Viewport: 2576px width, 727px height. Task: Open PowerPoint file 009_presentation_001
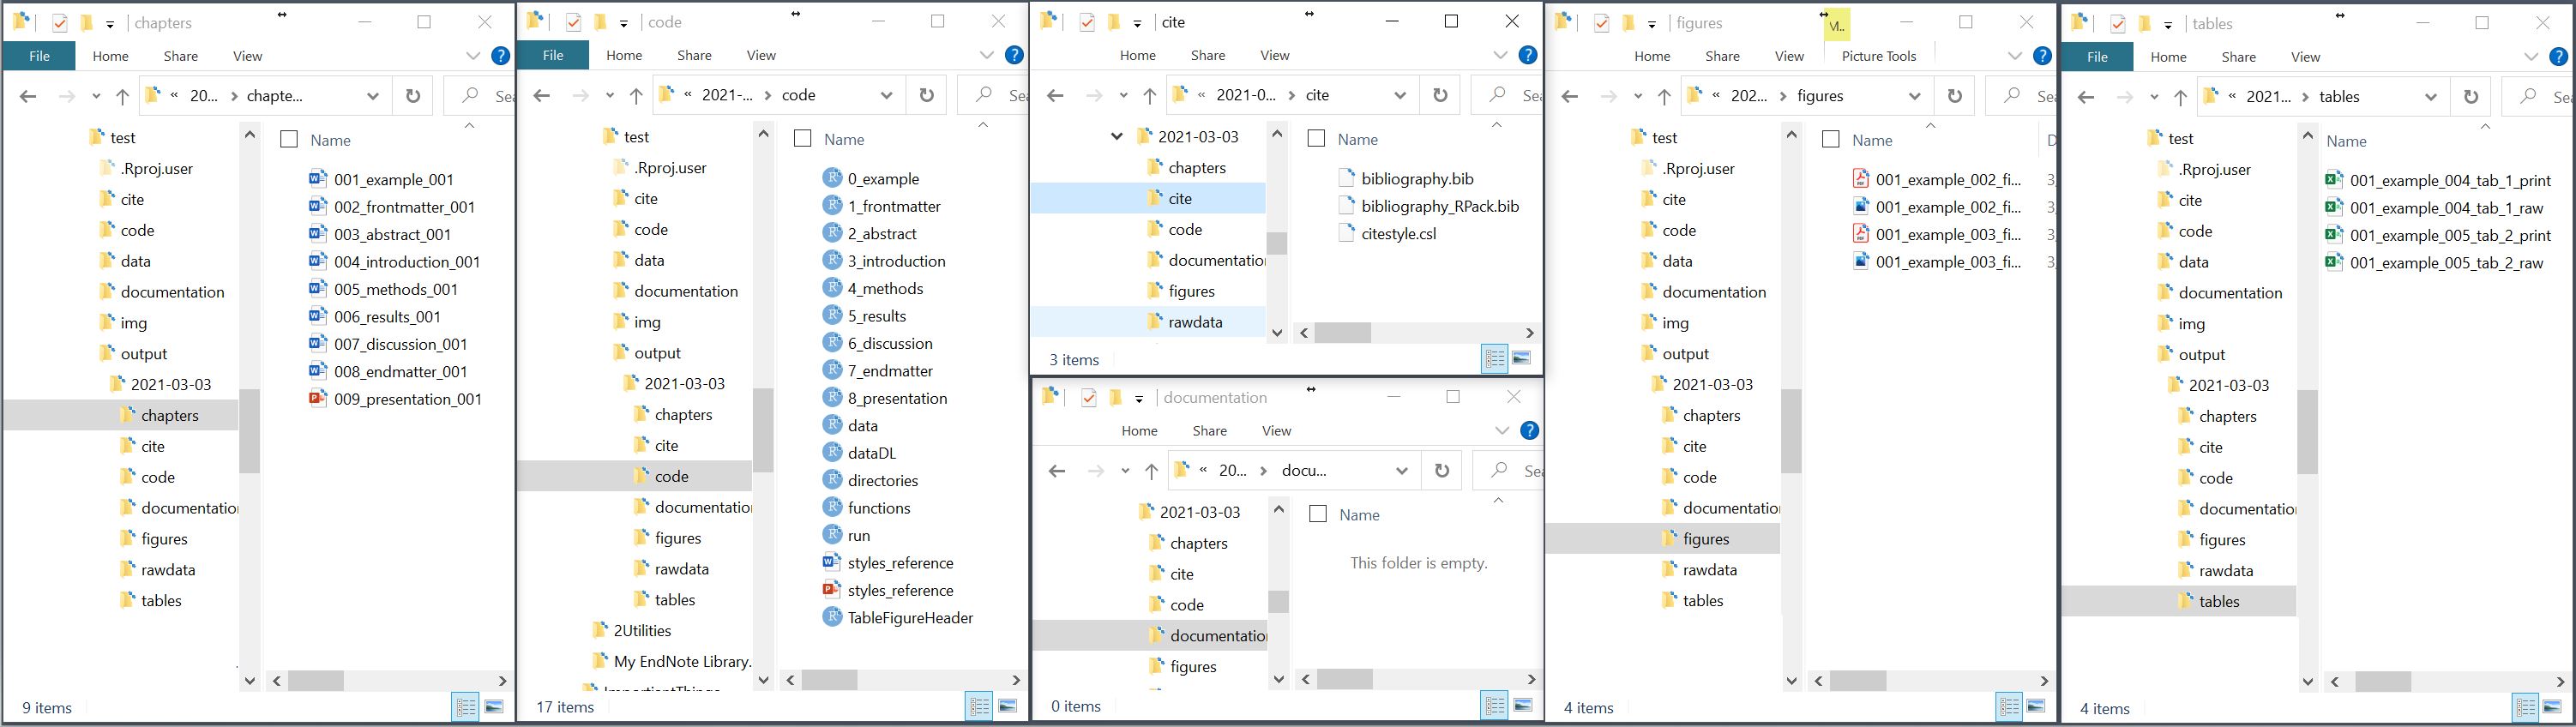(396, 399)
